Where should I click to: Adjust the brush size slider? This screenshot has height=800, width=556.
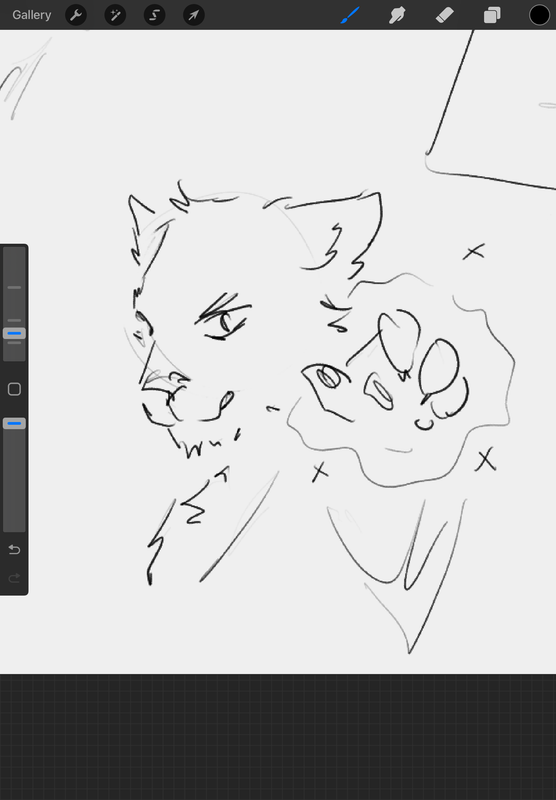click(14, 334)
